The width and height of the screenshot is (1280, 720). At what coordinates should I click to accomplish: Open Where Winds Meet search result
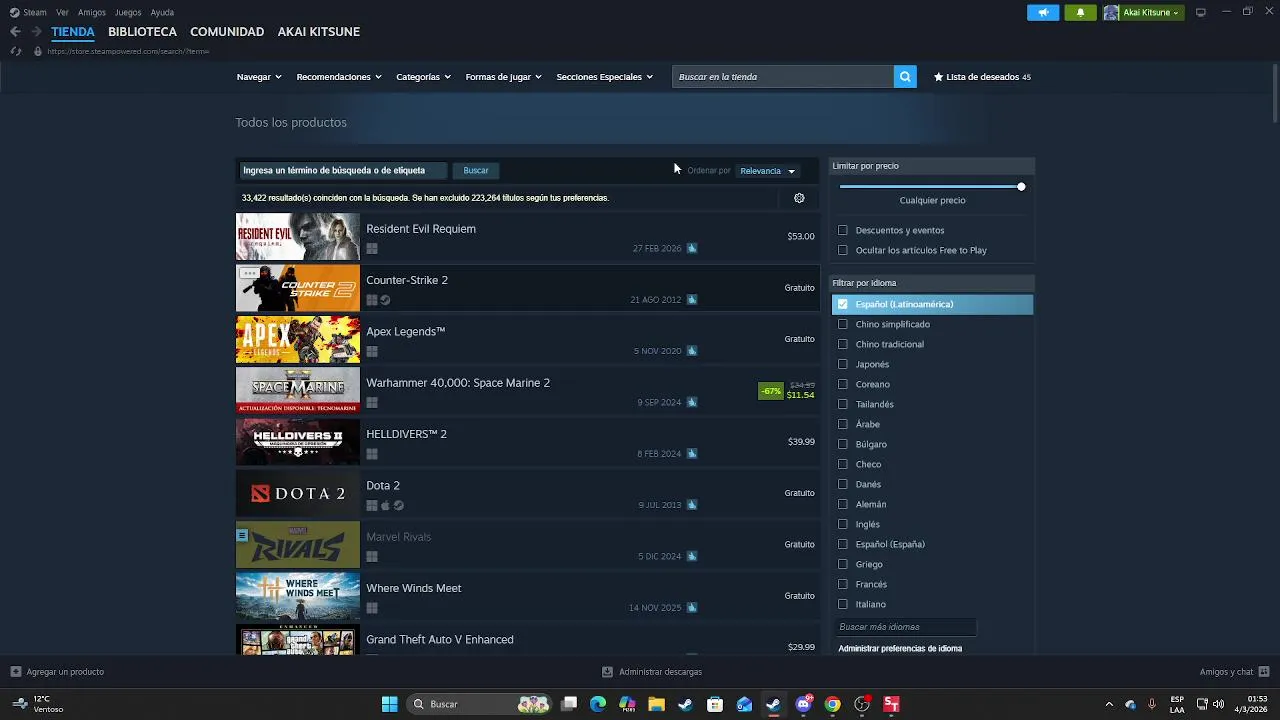(x=528, y=596)
